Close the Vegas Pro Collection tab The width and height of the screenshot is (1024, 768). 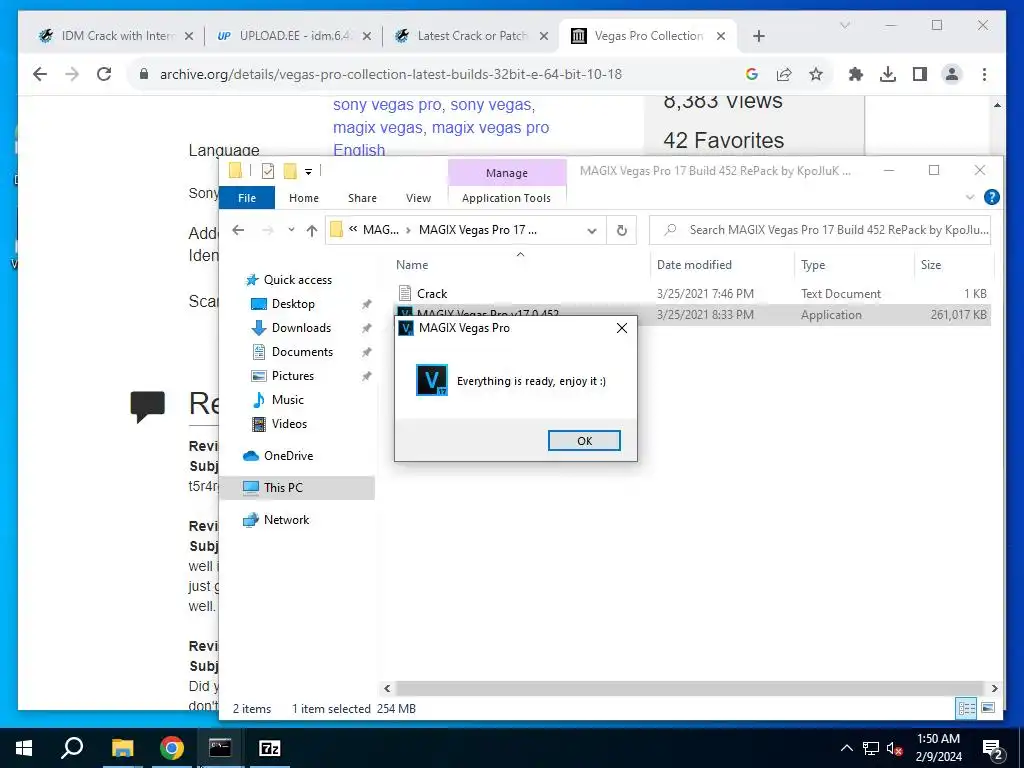721,36
